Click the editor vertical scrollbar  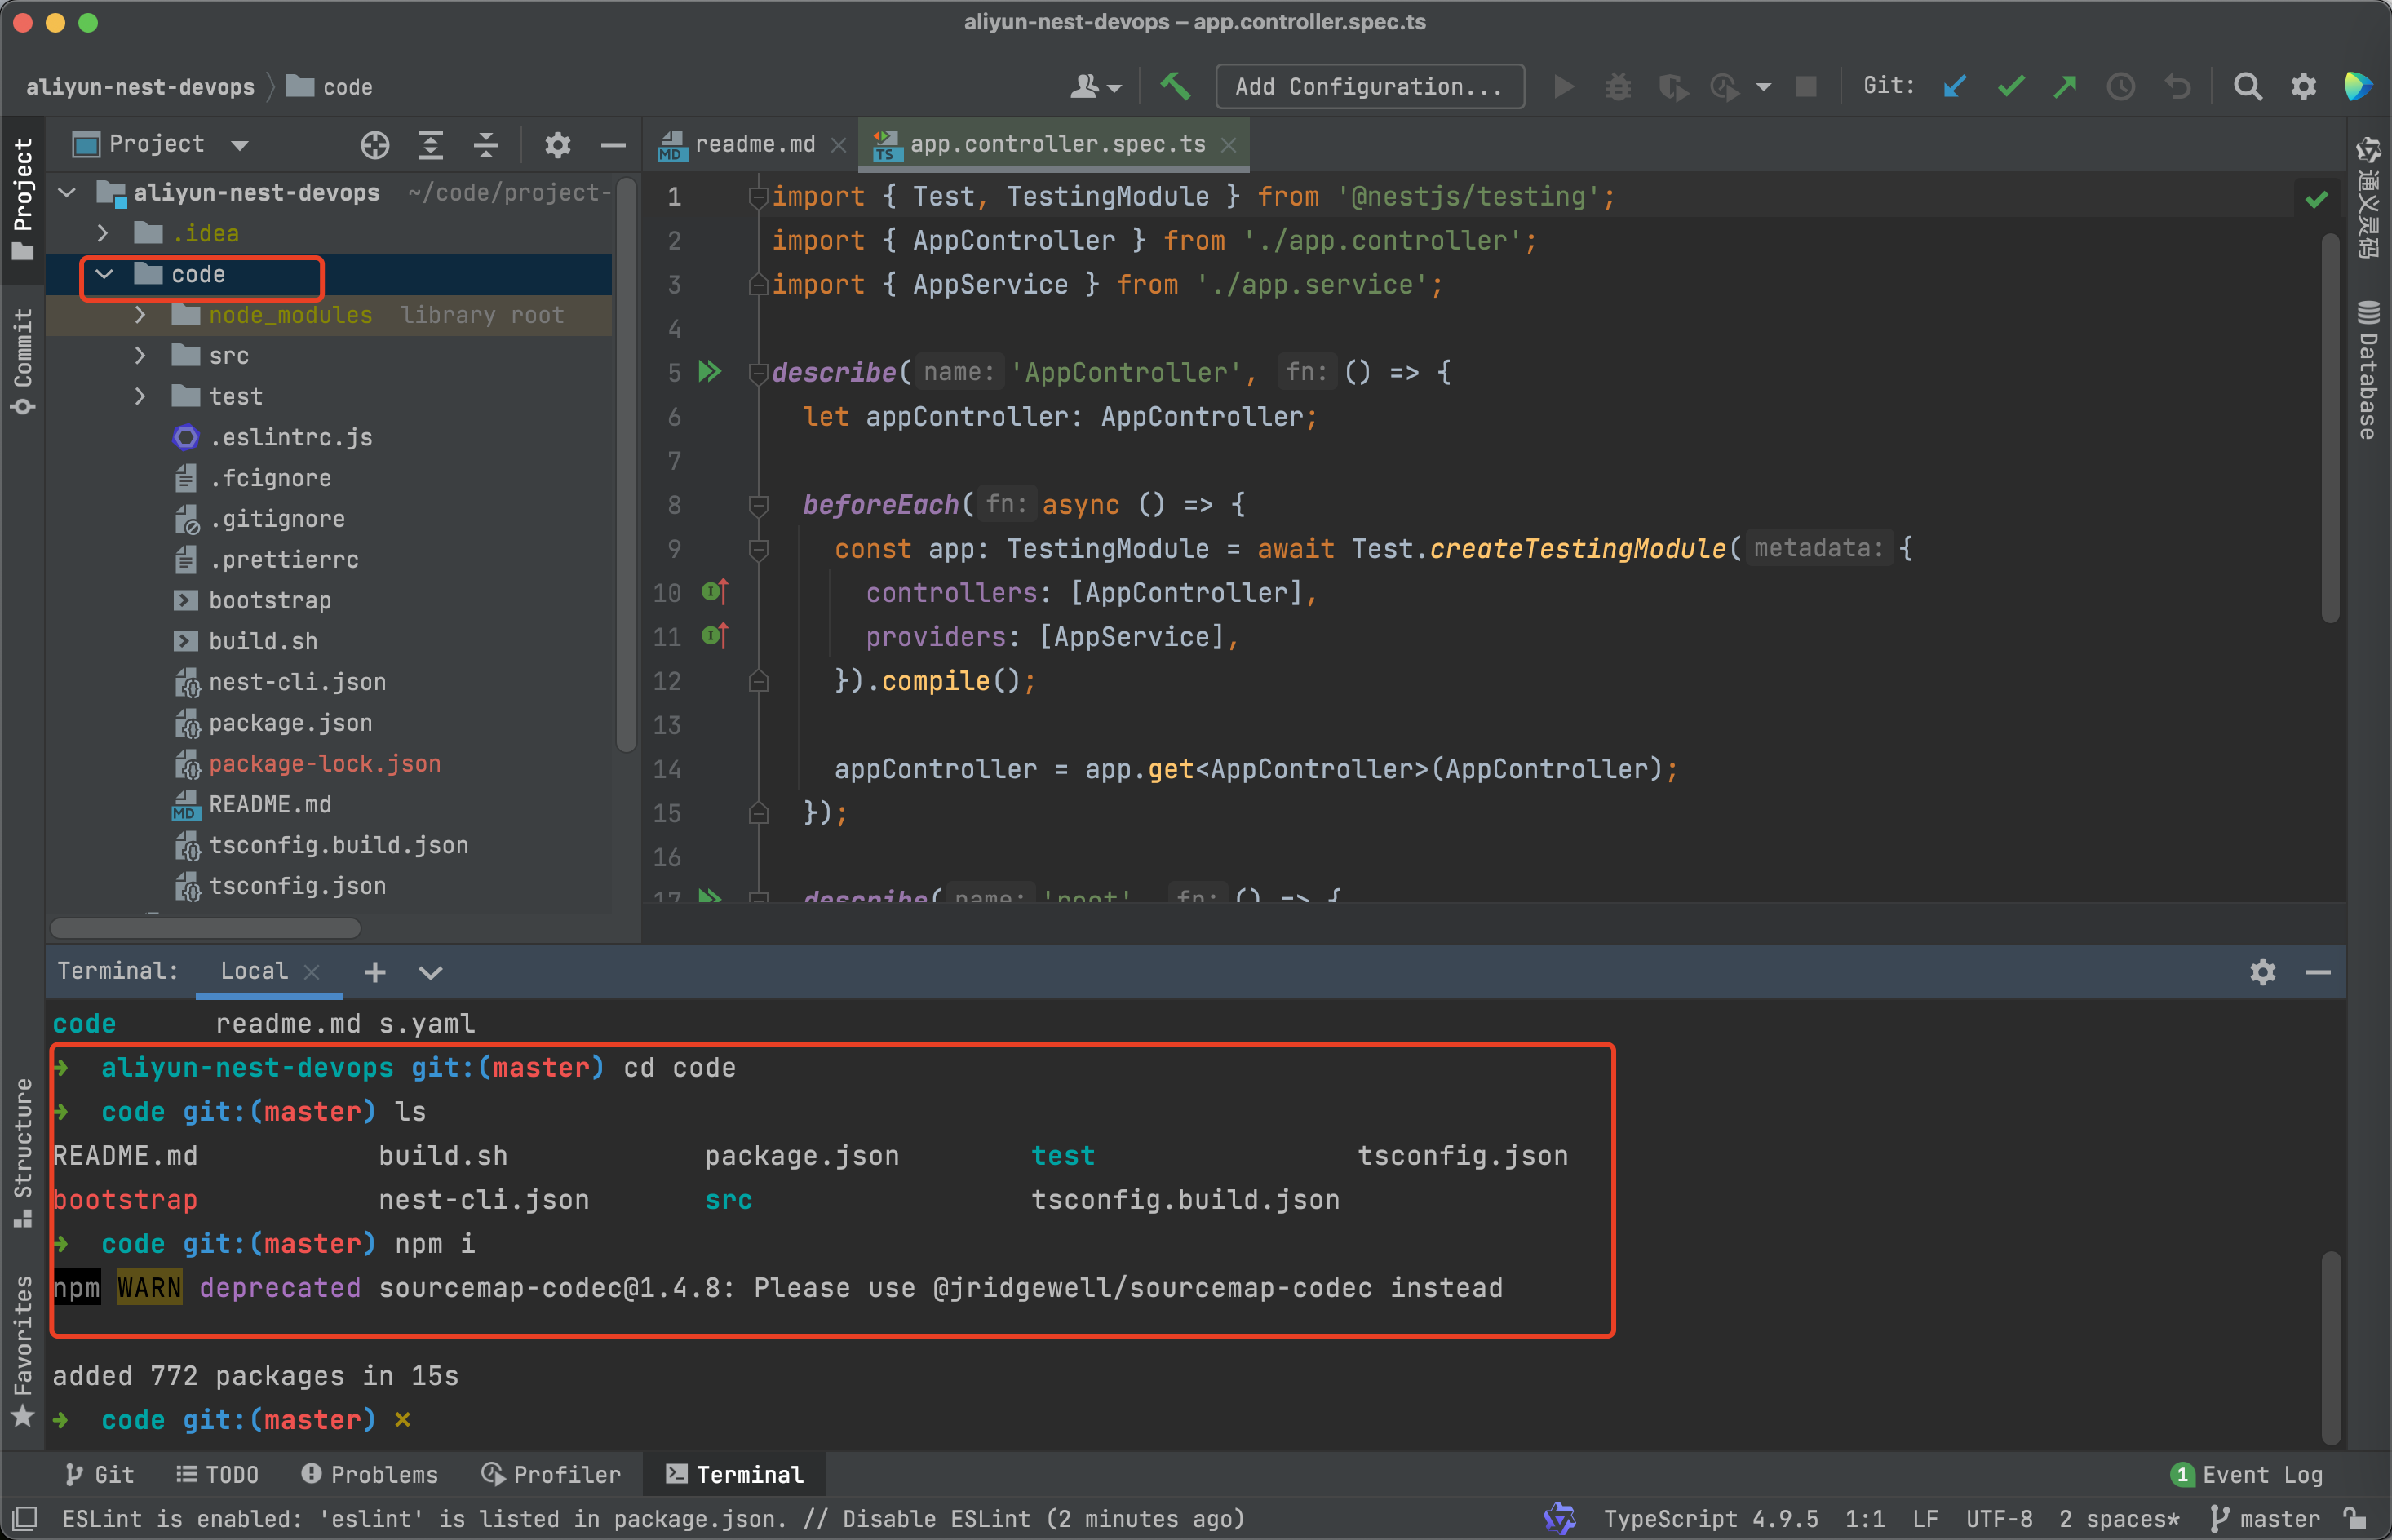pyautogui.click(x=2330, y=428)
